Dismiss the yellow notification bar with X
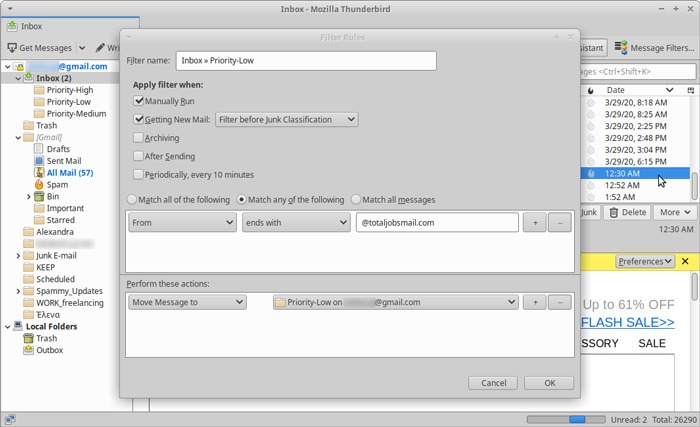Viewport: 700px width, 427px height. [685, 261]
